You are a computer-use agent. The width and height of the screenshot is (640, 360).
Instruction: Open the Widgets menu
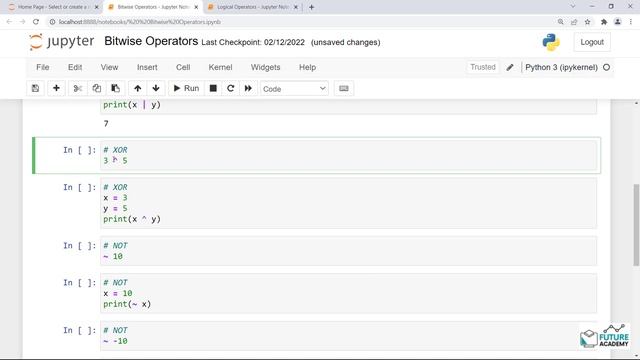point(265,67)
